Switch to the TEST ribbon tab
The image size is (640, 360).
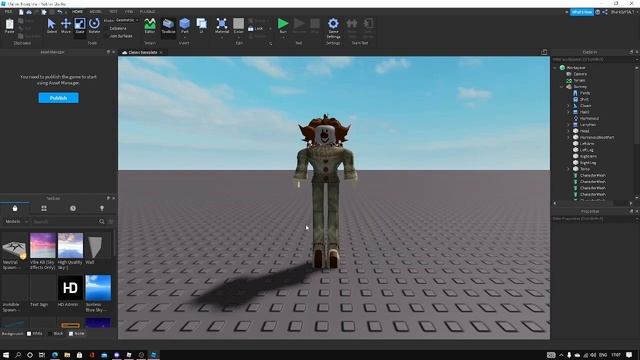[x=113, y=12]
